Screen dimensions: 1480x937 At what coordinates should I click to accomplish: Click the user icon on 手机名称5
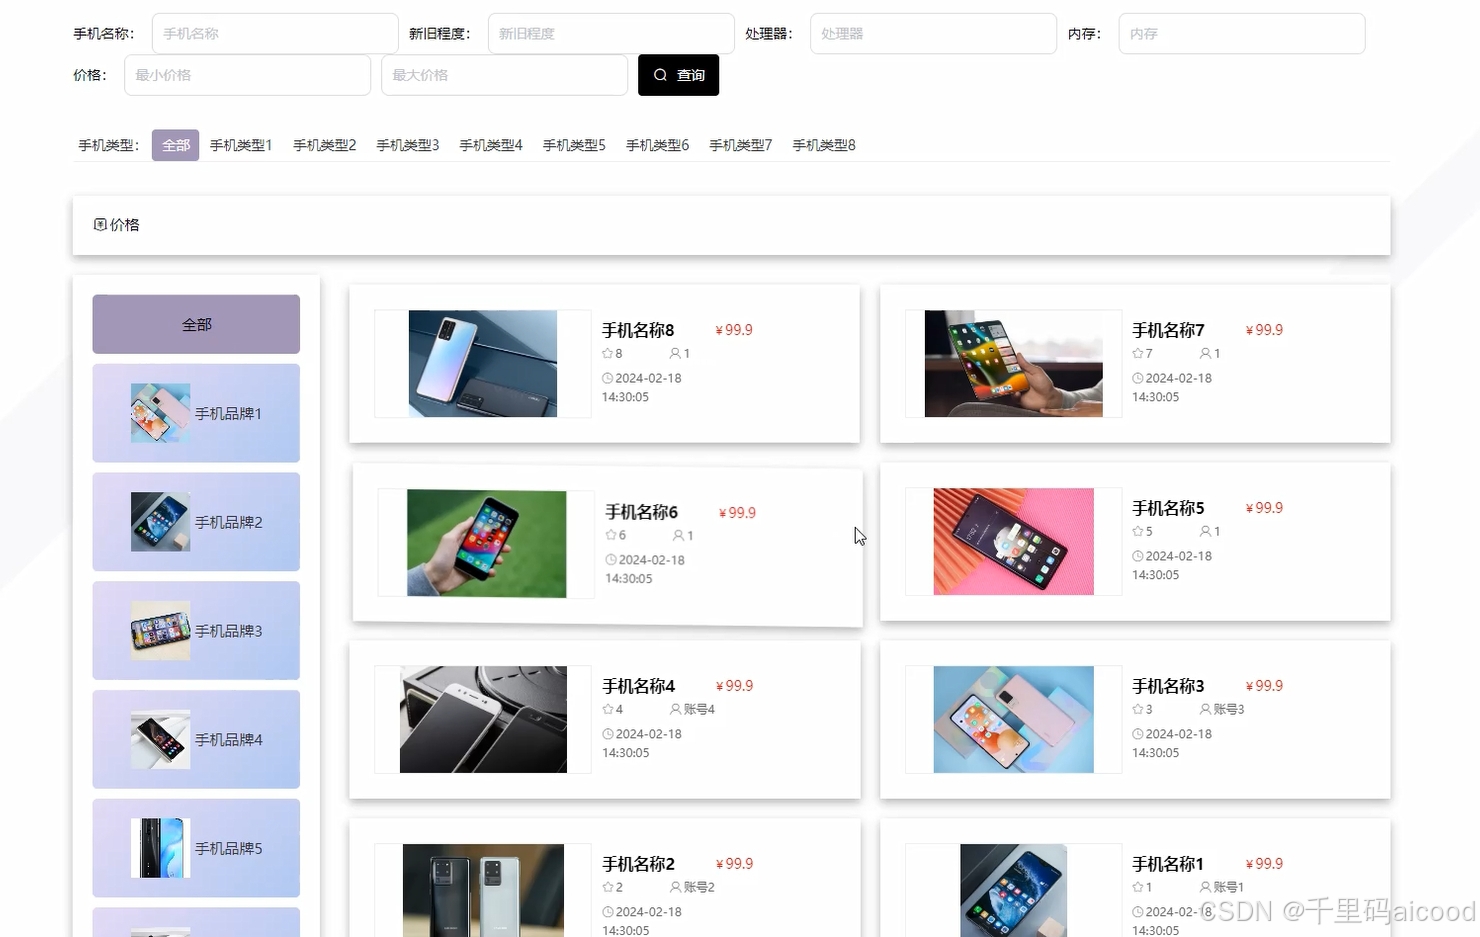click(x=1205, y=531)
